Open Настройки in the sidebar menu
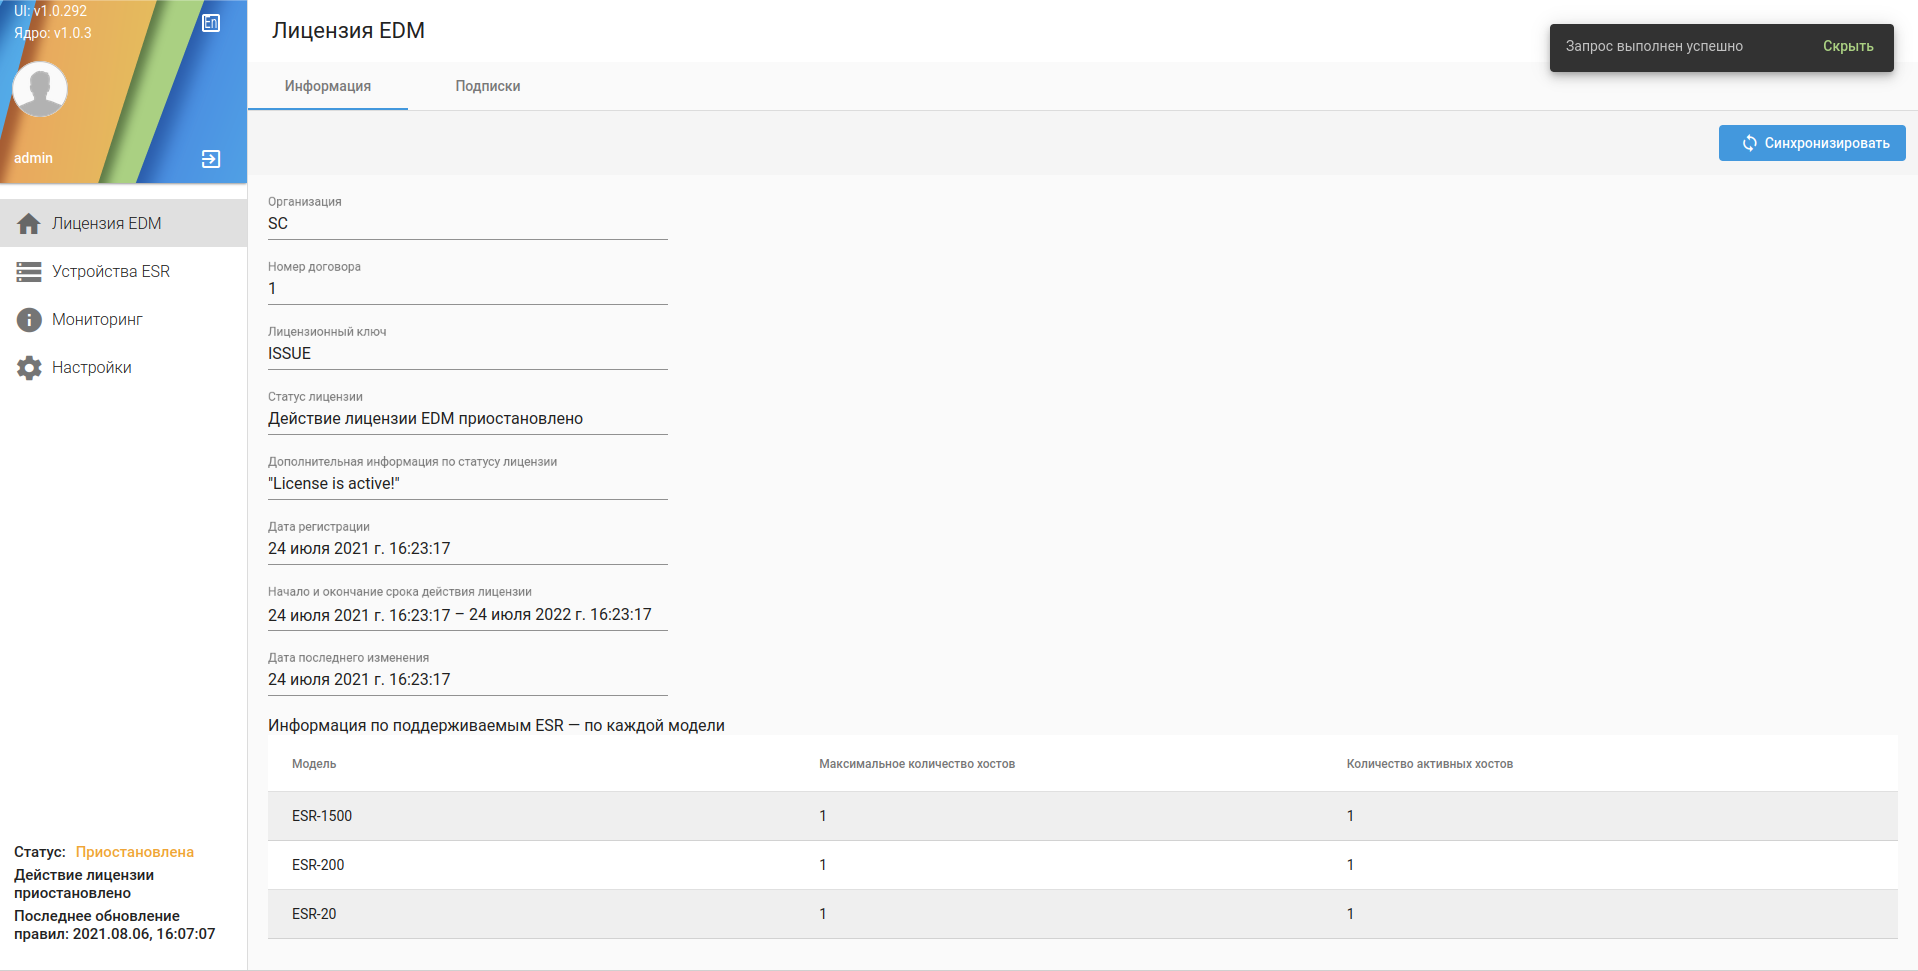This screenshot has width=1918, height=971. pos(92,368)
